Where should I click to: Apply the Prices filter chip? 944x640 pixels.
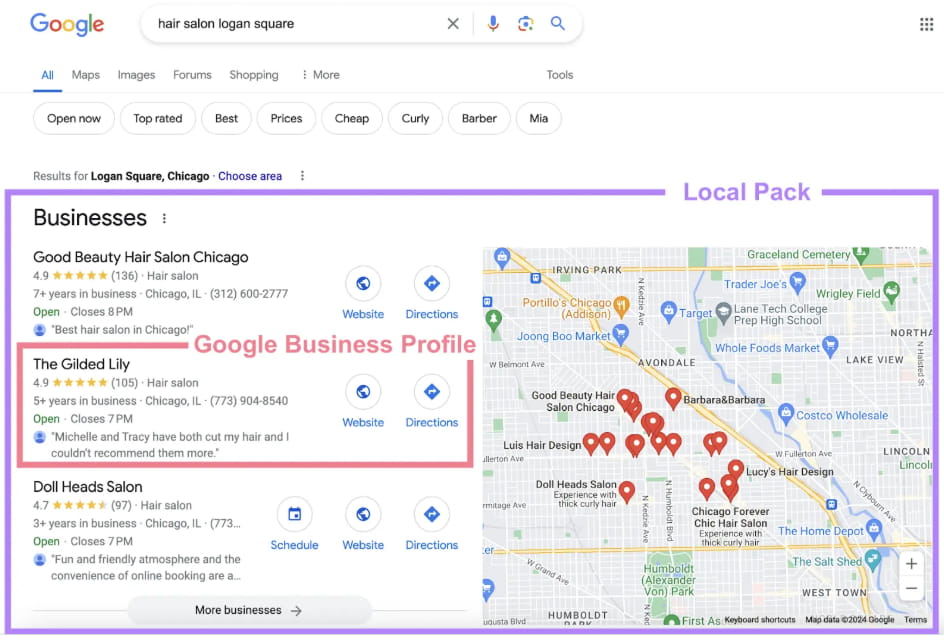coord(286,119)
